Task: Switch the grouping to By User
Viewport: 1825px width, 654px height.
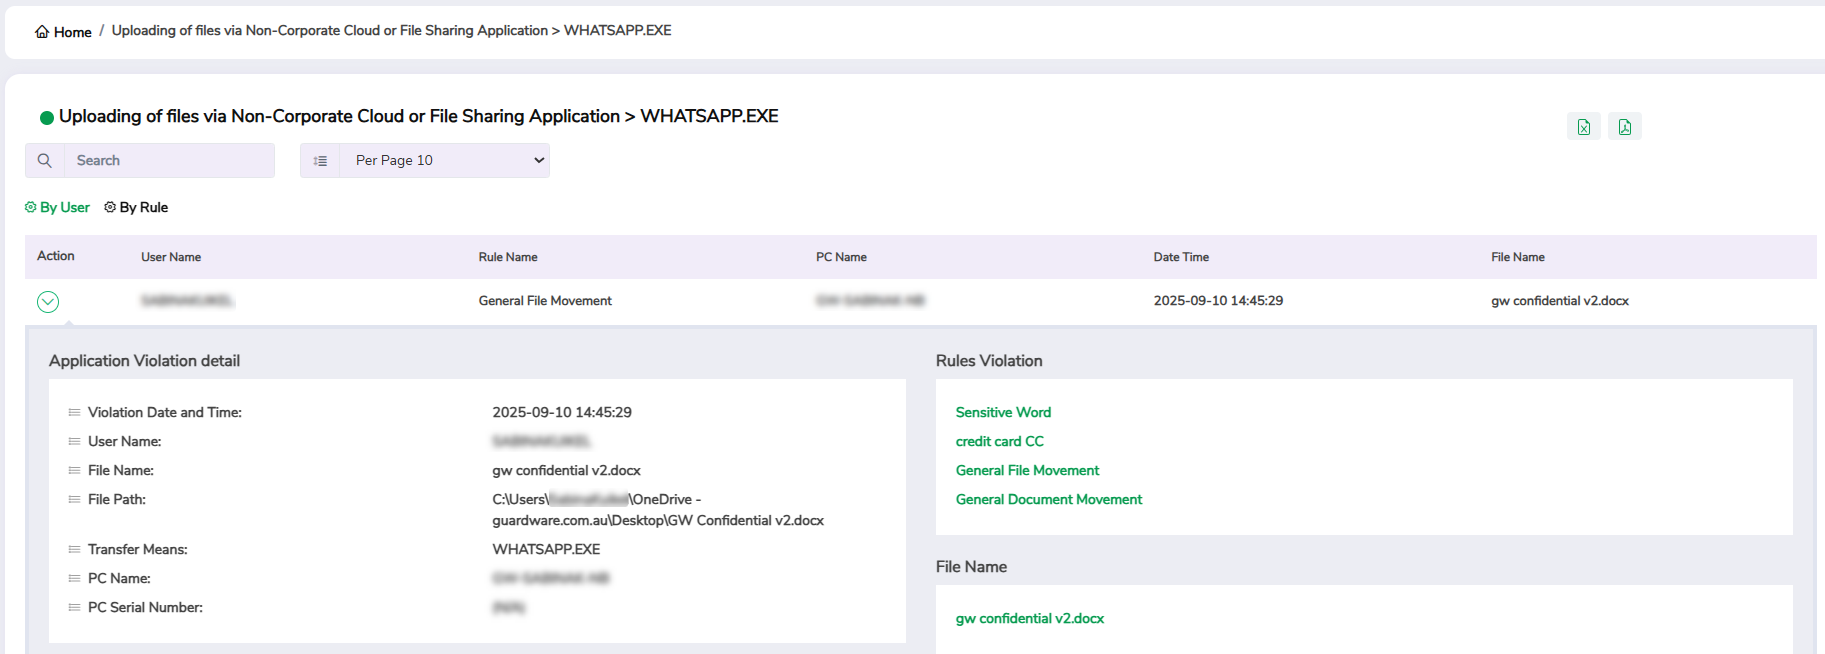Action: click(x=58, y=207)
